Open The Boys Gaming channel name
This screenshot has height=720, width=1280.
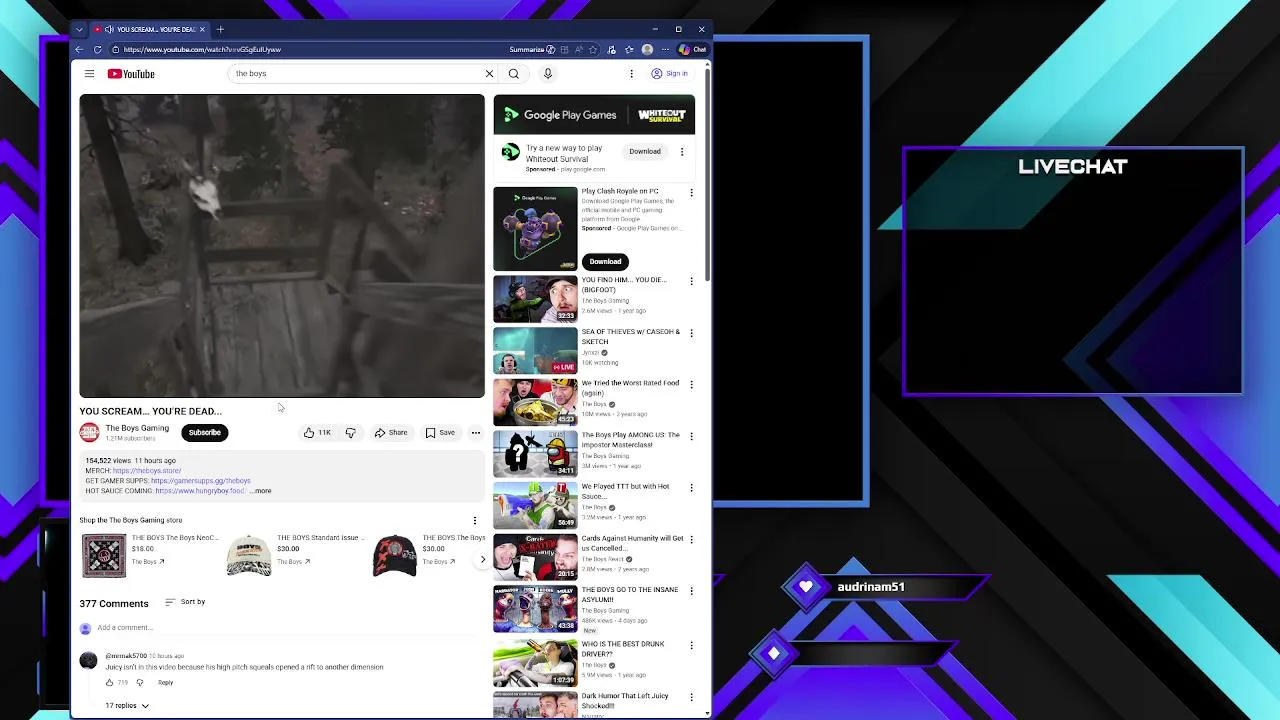137,428
